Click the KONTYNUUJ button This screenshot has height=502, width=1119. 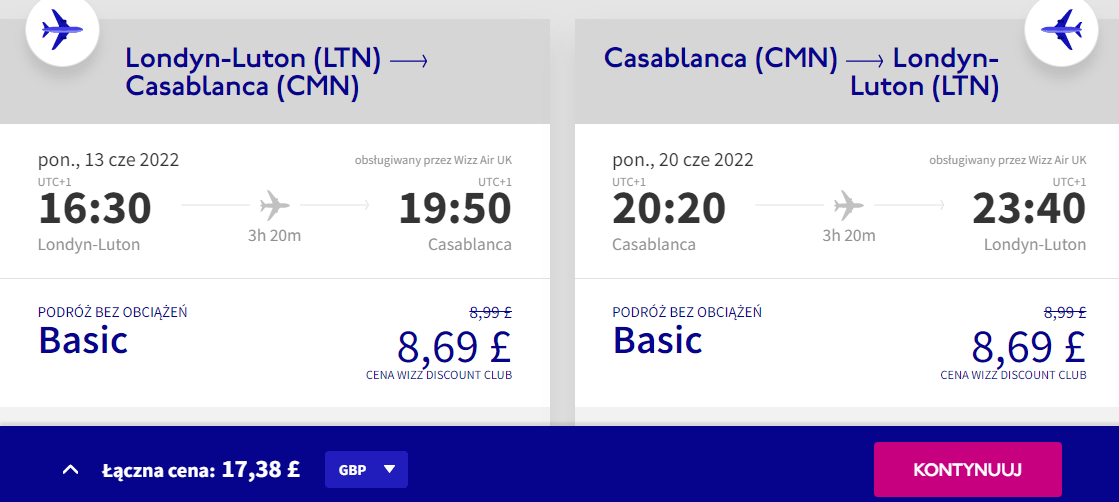click(968, 469)
